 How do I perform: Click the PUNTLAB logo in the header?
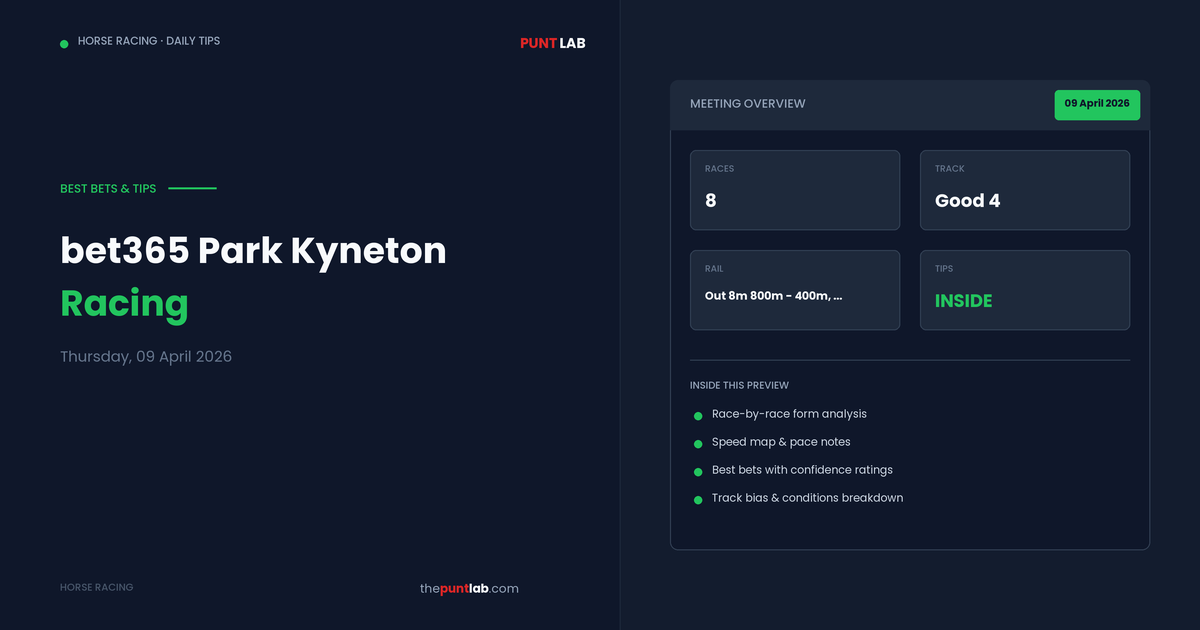coord(551,43)
